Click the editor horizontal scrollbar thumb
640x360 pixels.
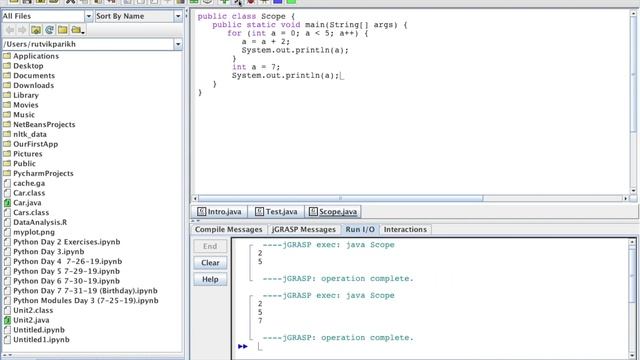tap(340, 198)
